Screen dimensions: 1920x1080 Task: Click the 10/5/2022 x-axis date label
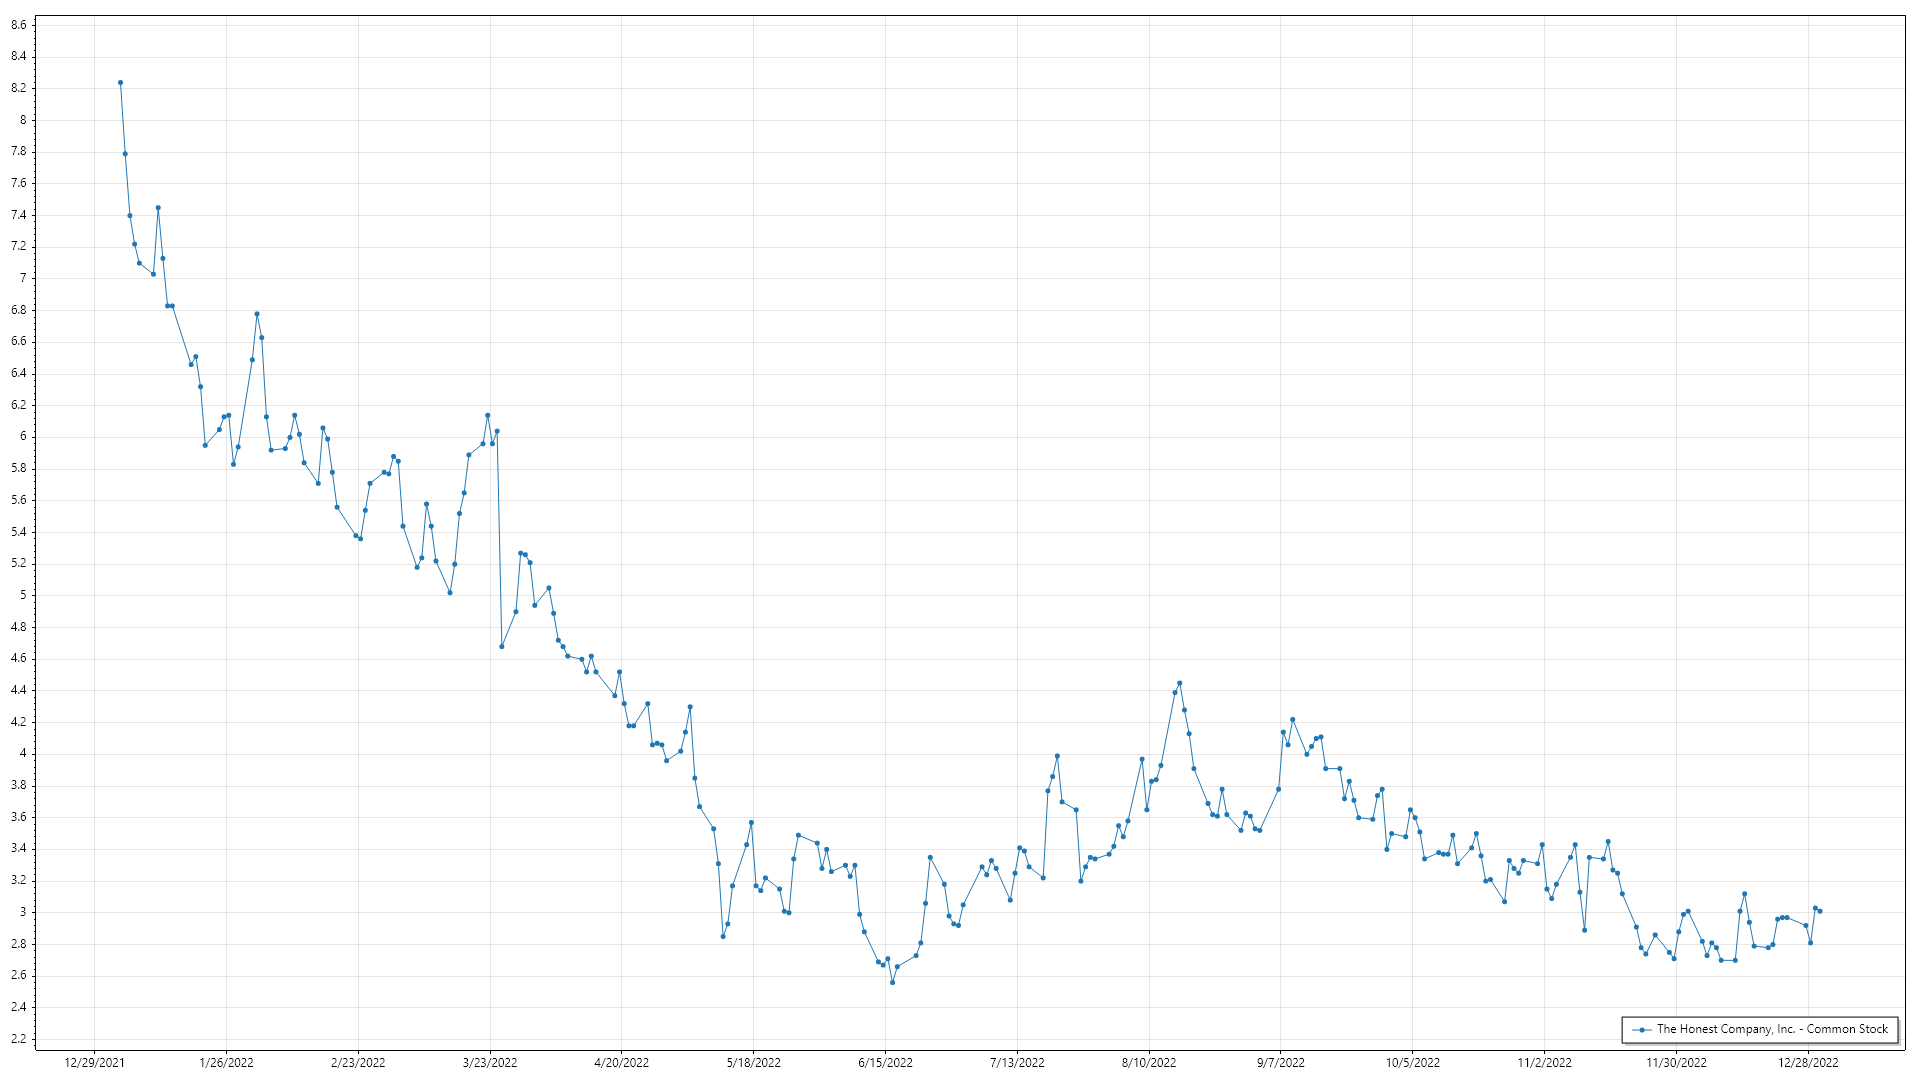click(x=1413, y=1062)
